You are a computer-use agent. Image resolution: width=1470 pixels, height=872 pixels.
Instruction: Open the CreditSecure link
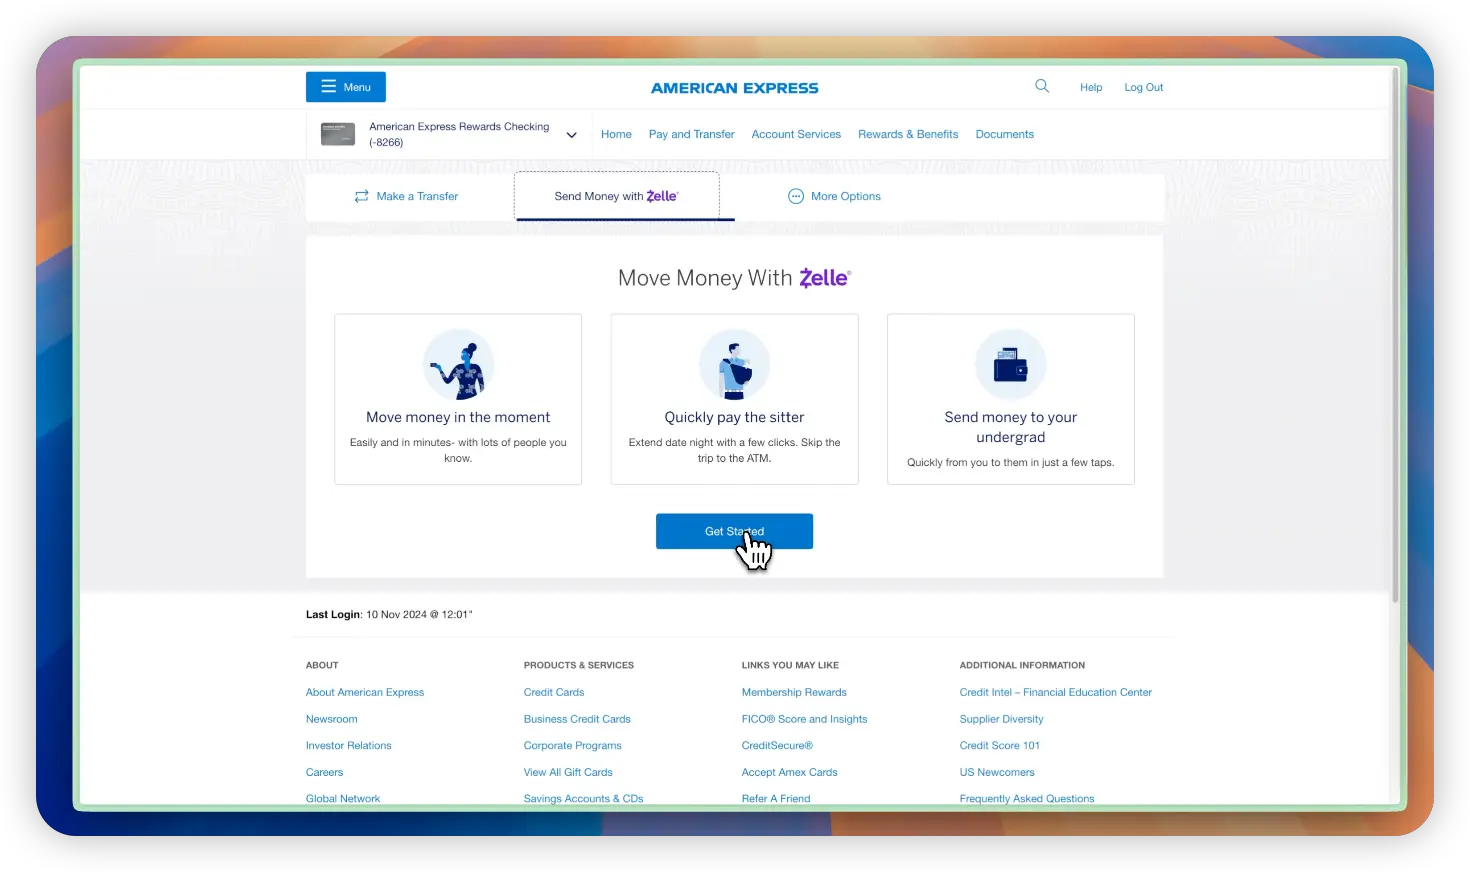coord(777,746)
